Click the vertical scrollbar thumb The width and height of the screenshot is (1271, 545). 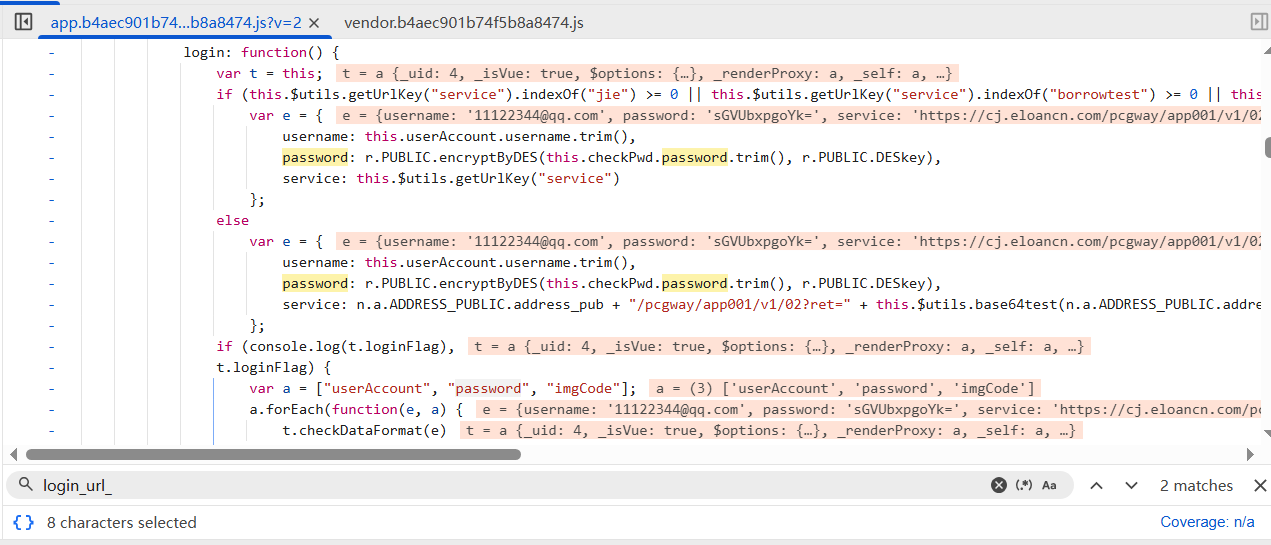tap(1266, 147)
